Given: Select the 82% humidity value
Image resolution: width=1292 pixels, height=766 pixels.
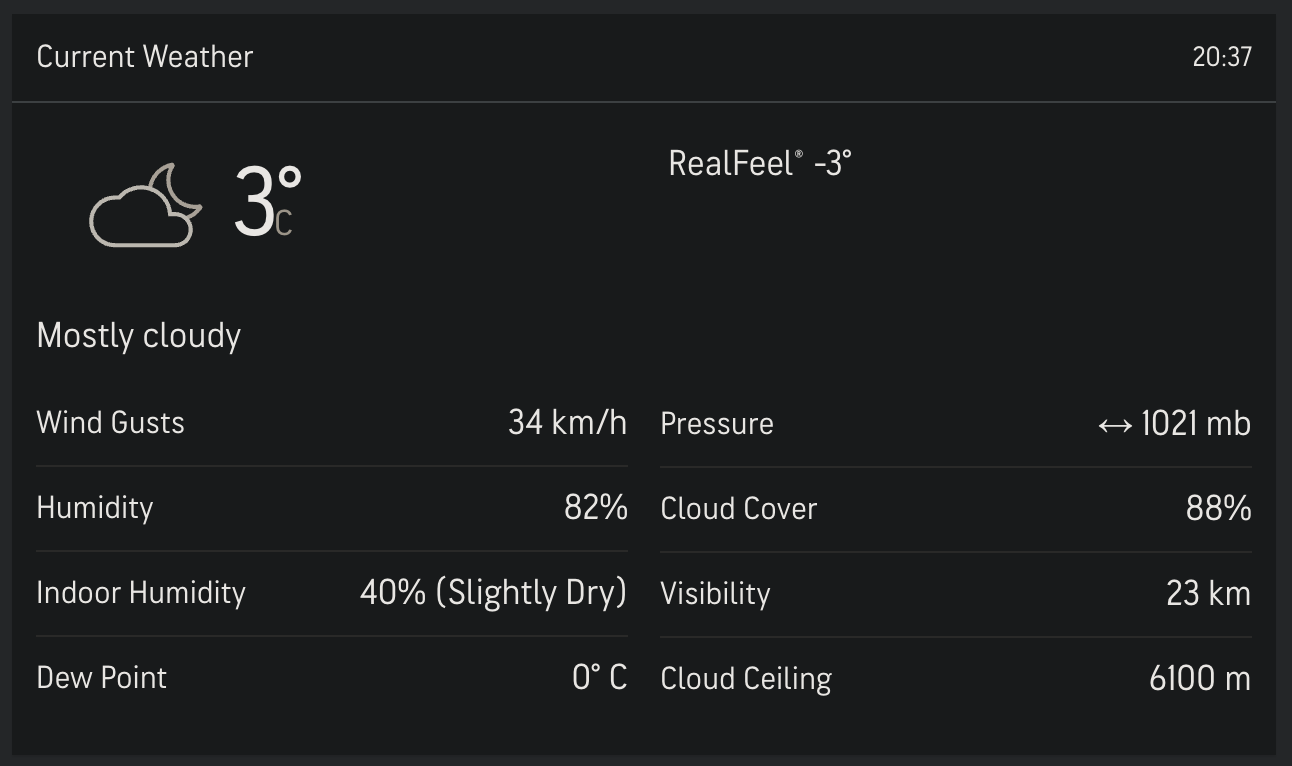Looking at the screenshot, I should point(596,508).
